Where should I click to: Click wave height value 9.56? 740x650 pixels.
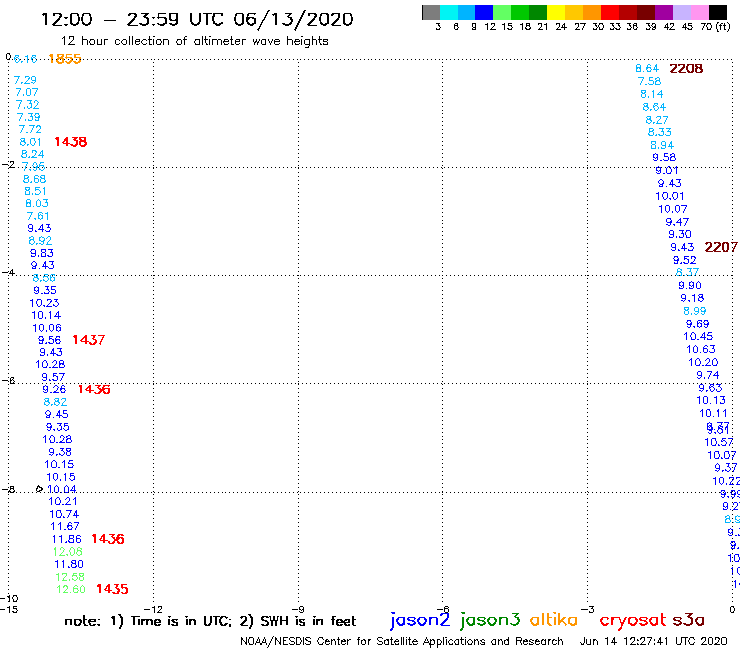[50, 340]
